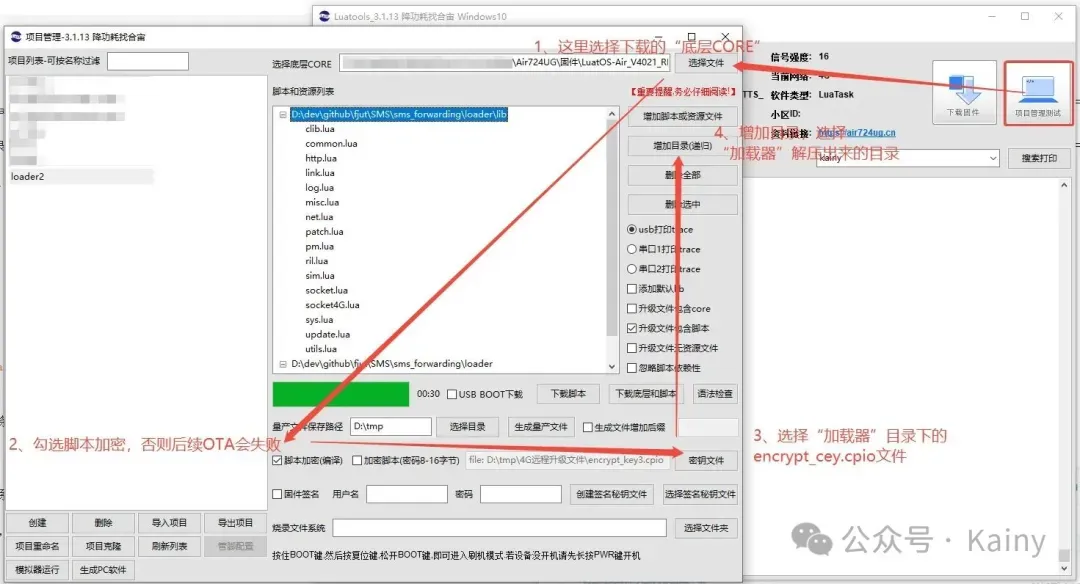Click script list scrollbar up arrow
1080x584 pixels.
pos(612,114)
